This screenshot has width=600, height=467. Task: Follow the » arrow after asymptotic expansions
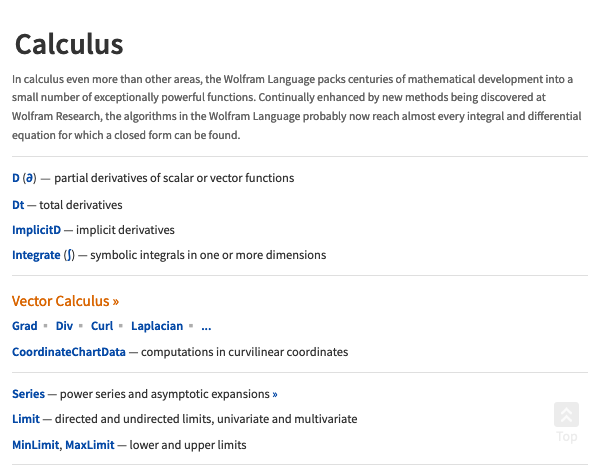tap(275, 394)
